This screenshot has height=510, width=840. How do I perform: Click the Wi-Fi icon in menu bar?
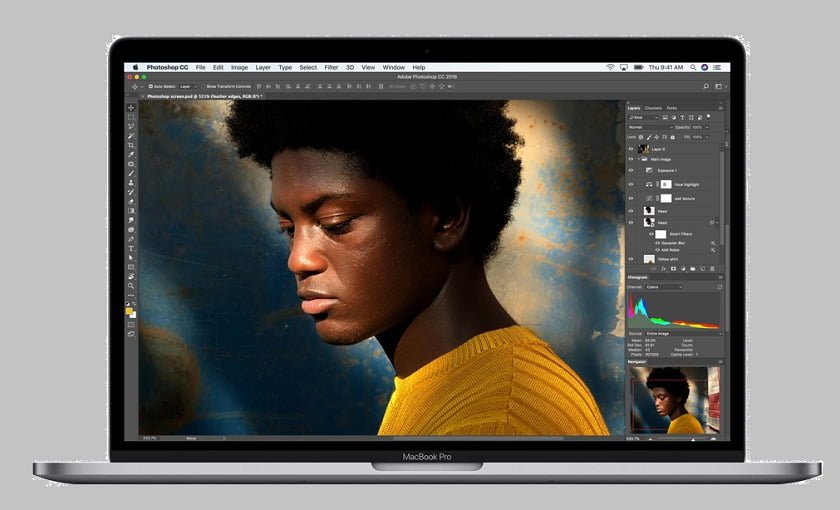click(610, 67)
